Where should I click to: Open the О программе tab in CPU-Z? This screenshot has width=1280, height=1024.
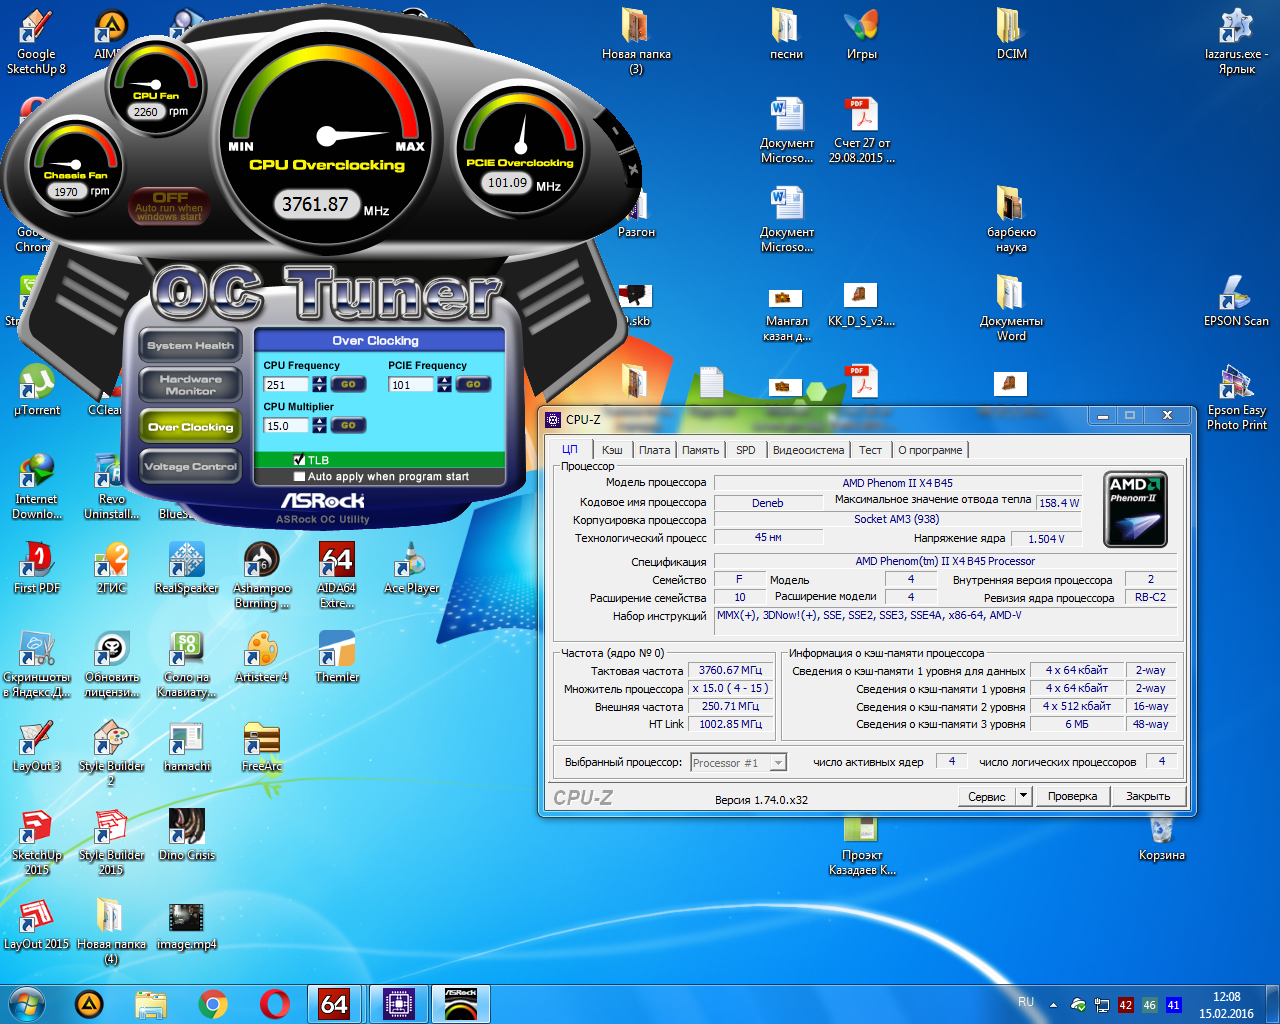[x=930, y=450]
